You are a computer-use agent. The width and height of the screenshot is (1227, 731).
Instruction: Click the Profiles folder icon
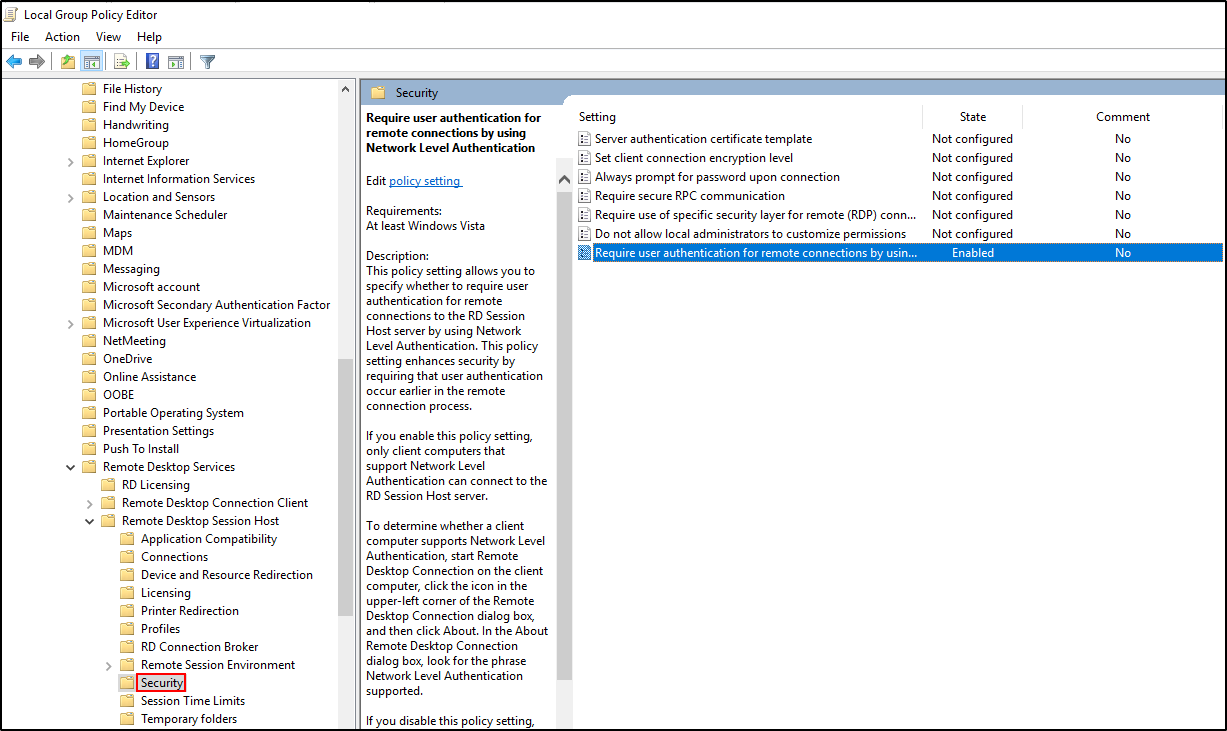pos(127,629)
